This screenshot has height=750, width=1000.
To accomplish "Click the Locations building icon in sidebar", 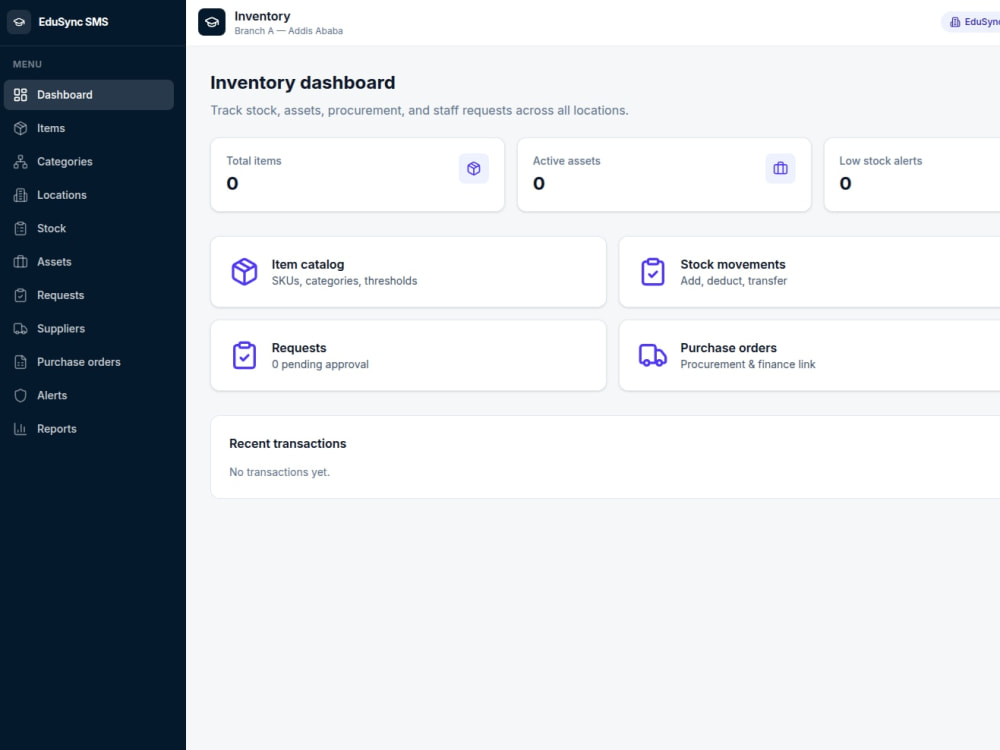I will coord(20,195).
